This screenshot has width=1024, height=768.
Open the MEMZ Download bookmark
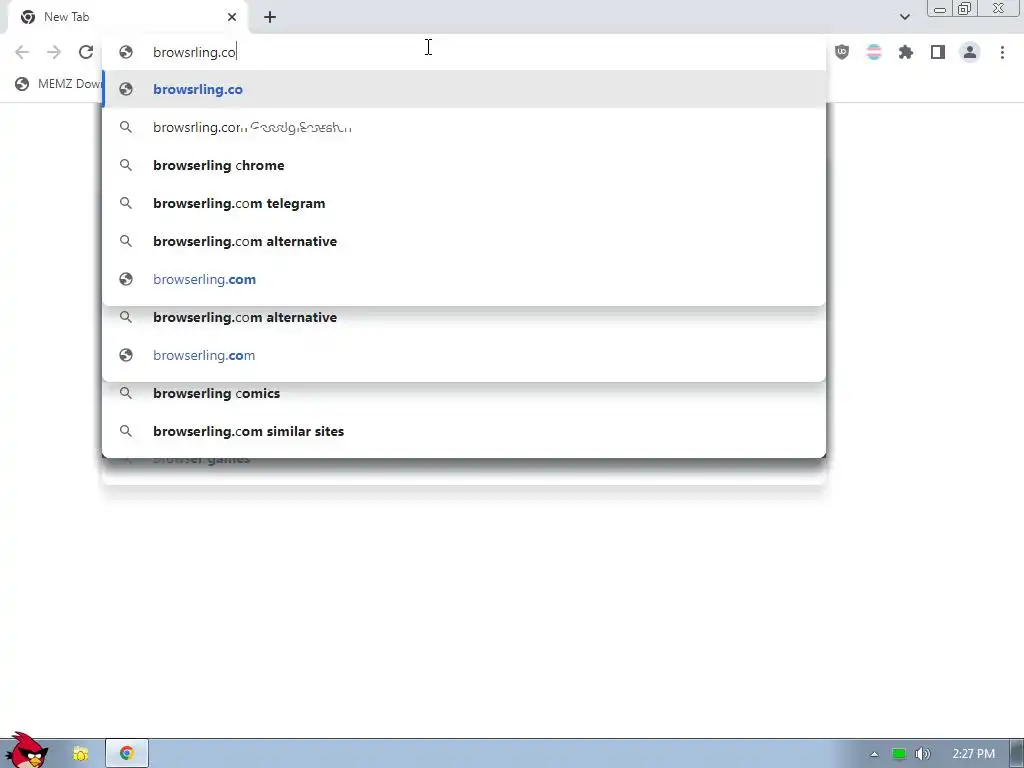[59, 84]
